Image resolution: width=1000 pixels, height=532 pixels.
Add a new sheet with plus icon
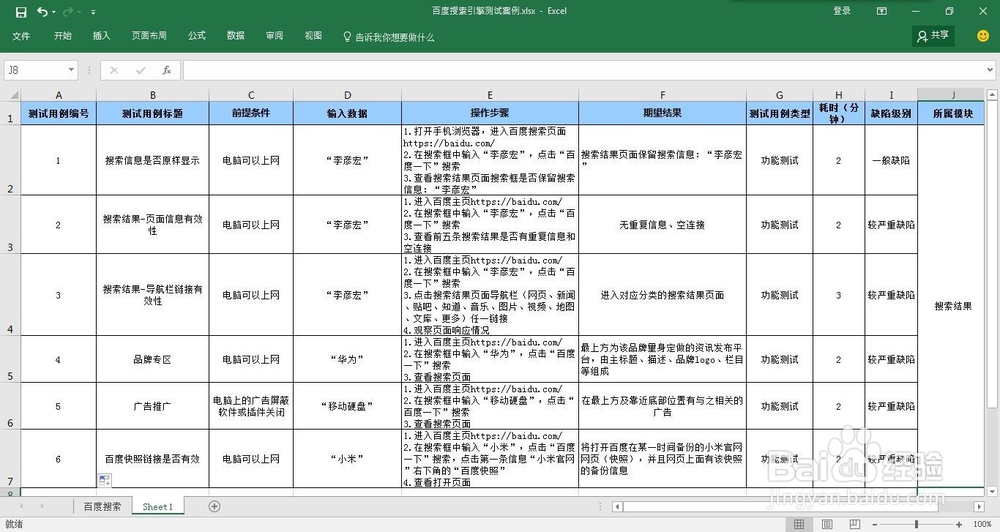(x=215, y=506)
